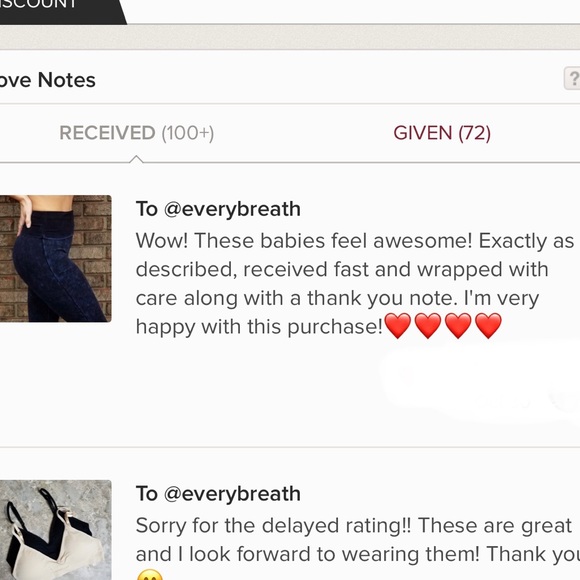Click the white smudged area below hearts
580x580 pixels.
tap(479, 381)
